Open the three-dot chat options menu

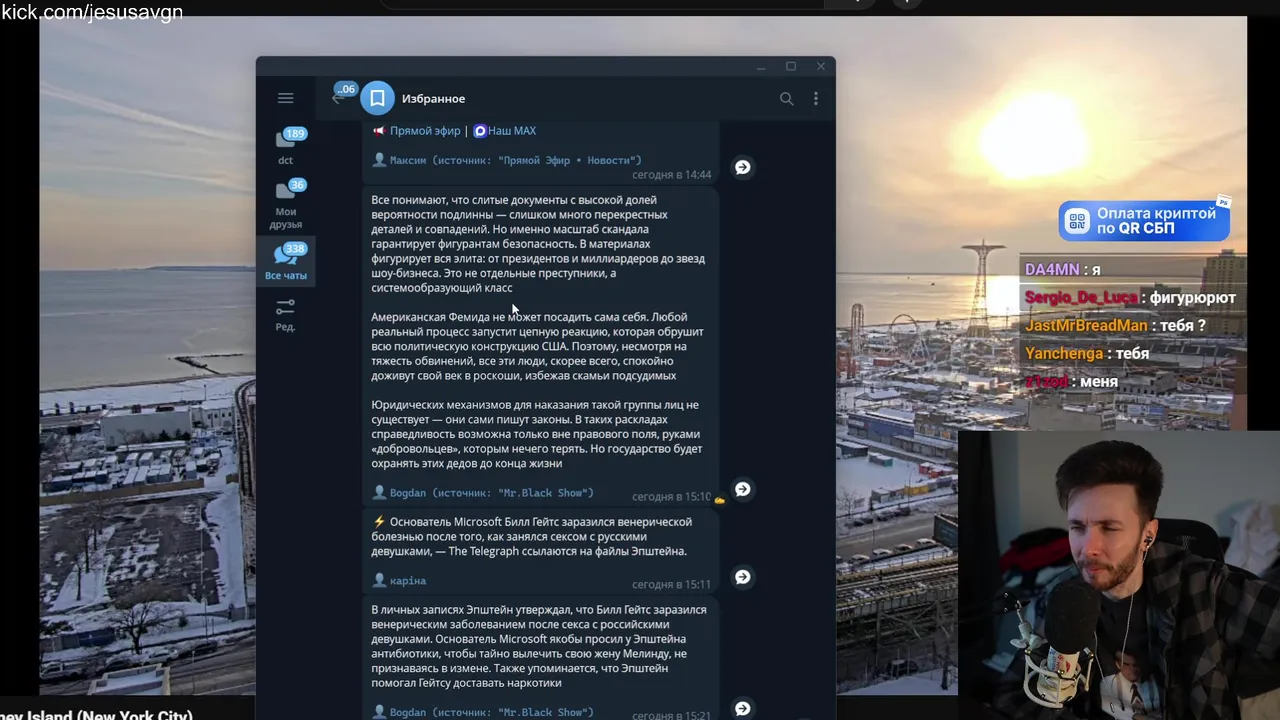815,98
